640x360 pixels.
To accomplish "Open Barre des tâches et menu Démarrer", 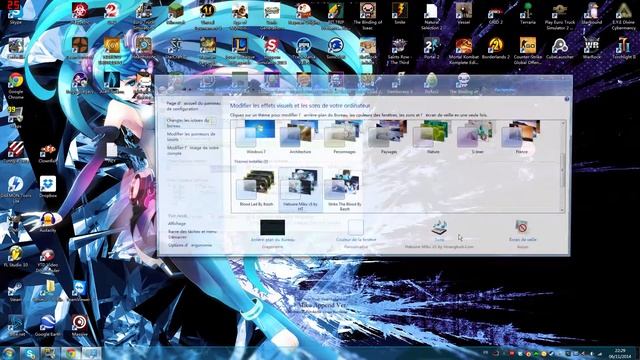I will pyautogui.click(x=192, y=234).
